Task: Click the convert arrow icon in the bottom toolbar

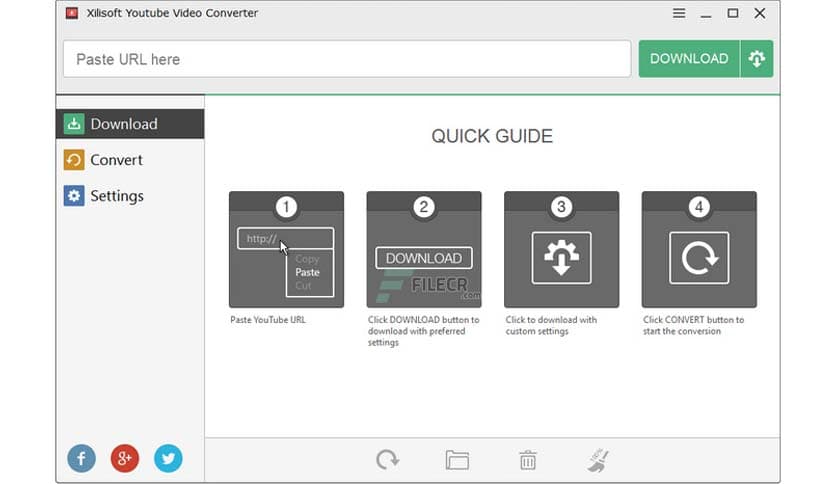Action: (387, 459)
